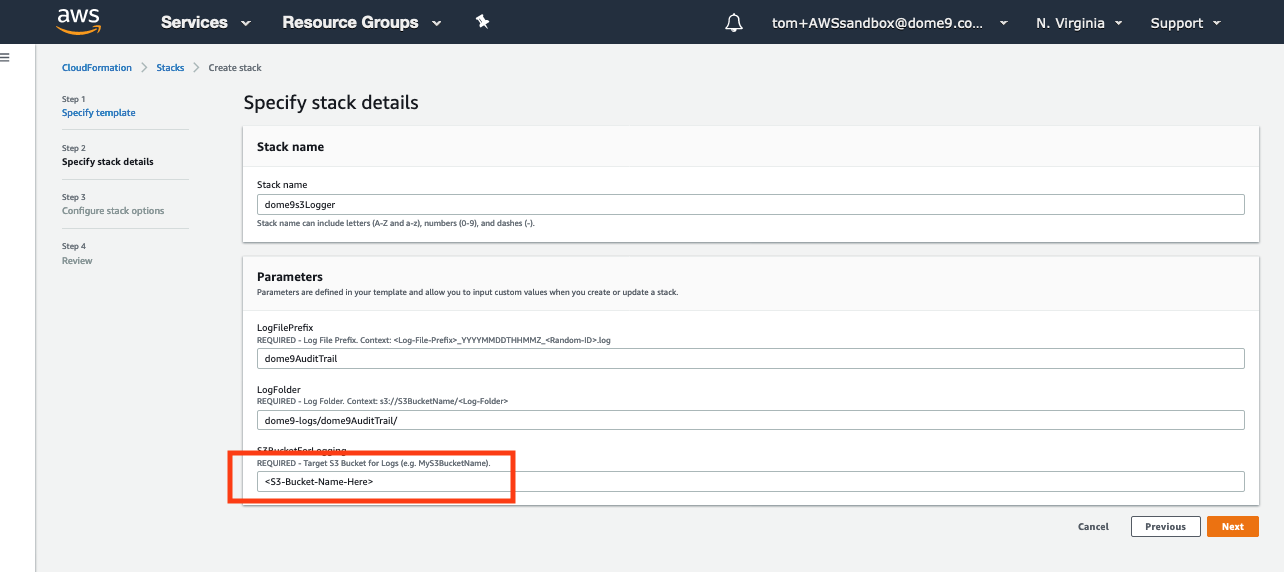
Task: Open Step 1 Specify template link
Action: coord(99,113)
